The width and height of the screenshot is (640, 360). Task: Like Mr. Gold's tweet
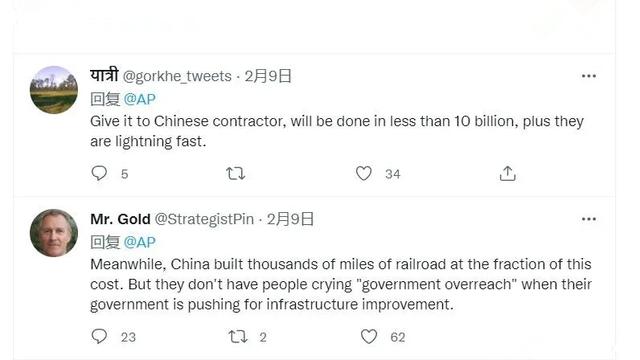pos(369,336)
